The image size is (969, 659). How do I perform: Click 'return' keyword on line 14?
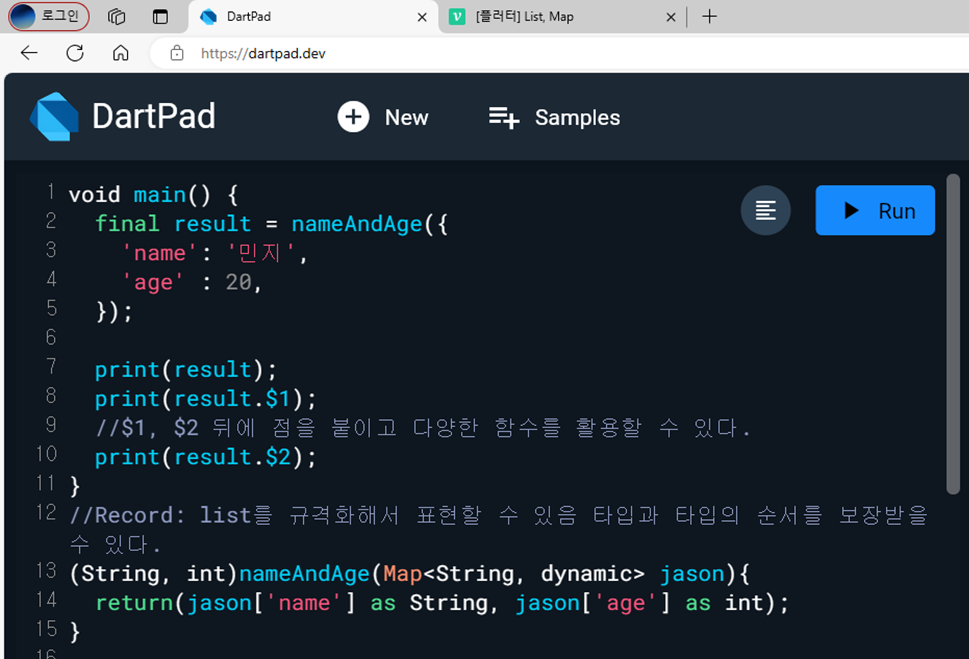pos(134,603)
